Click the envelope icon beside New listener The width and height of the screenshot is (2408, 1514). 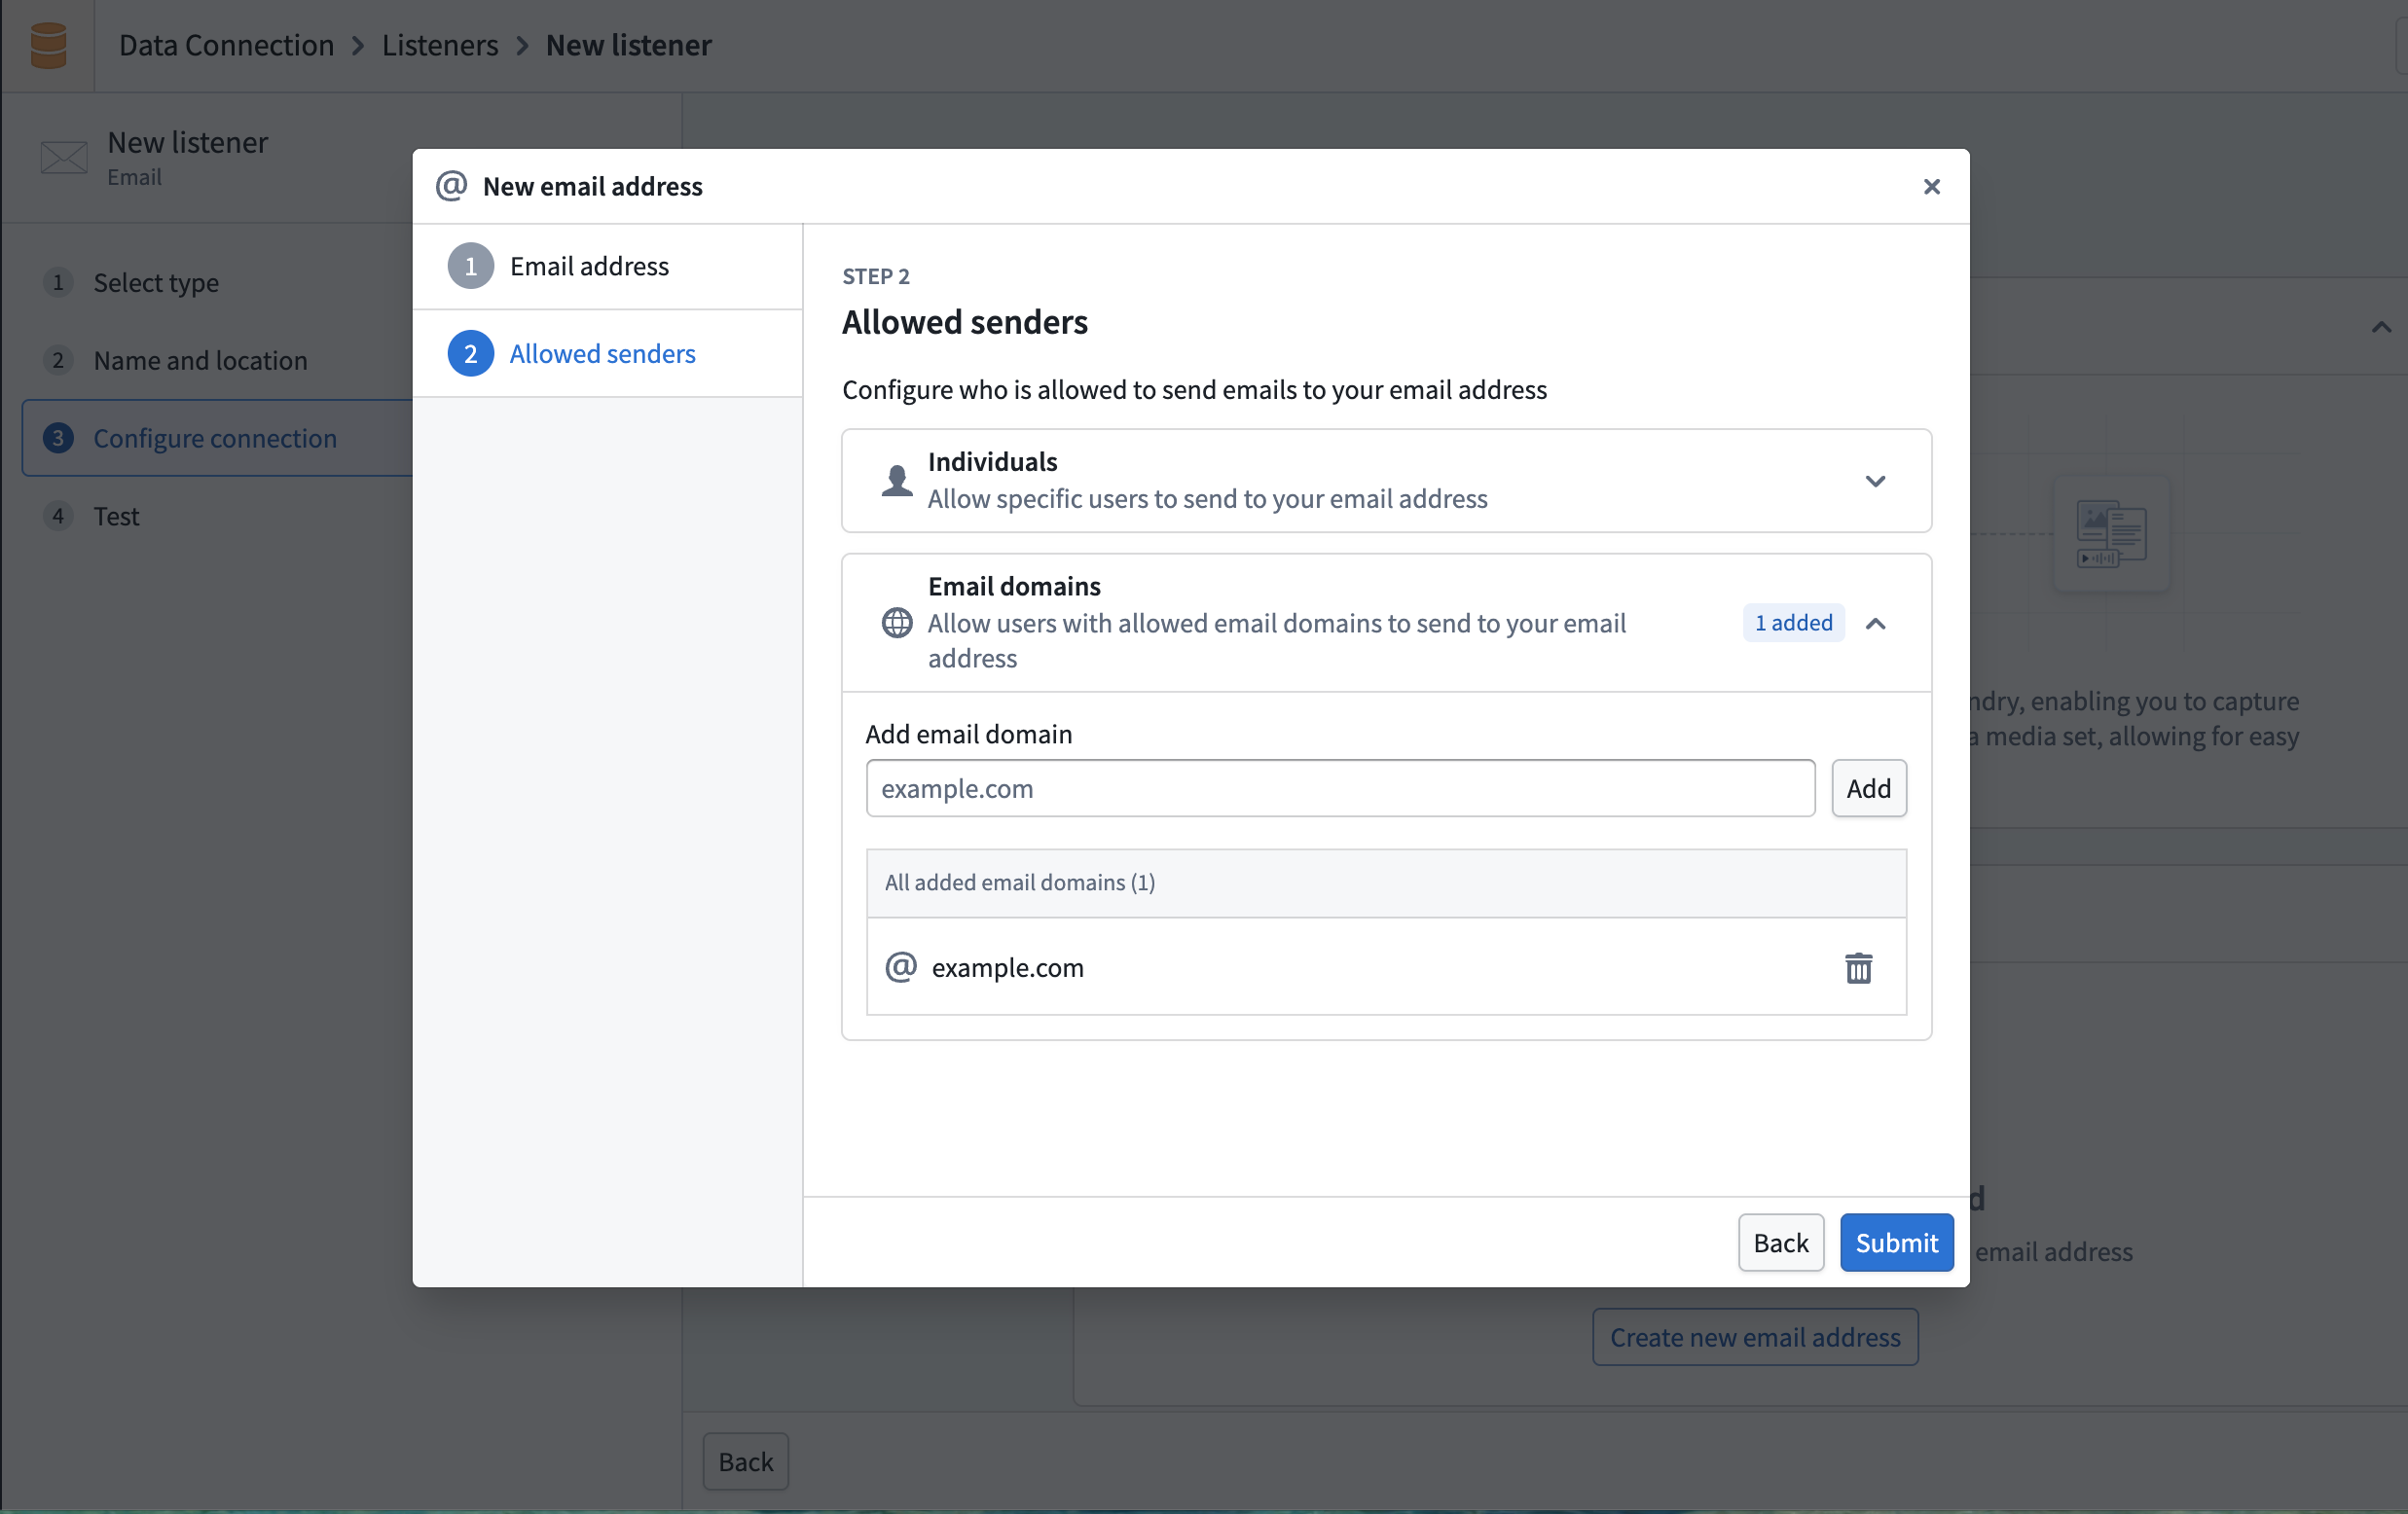(63, 159)
